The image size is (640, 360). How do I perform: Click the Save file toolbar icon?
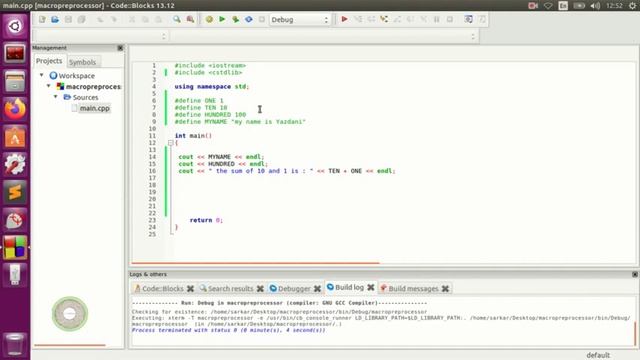(x=68, y=19)
